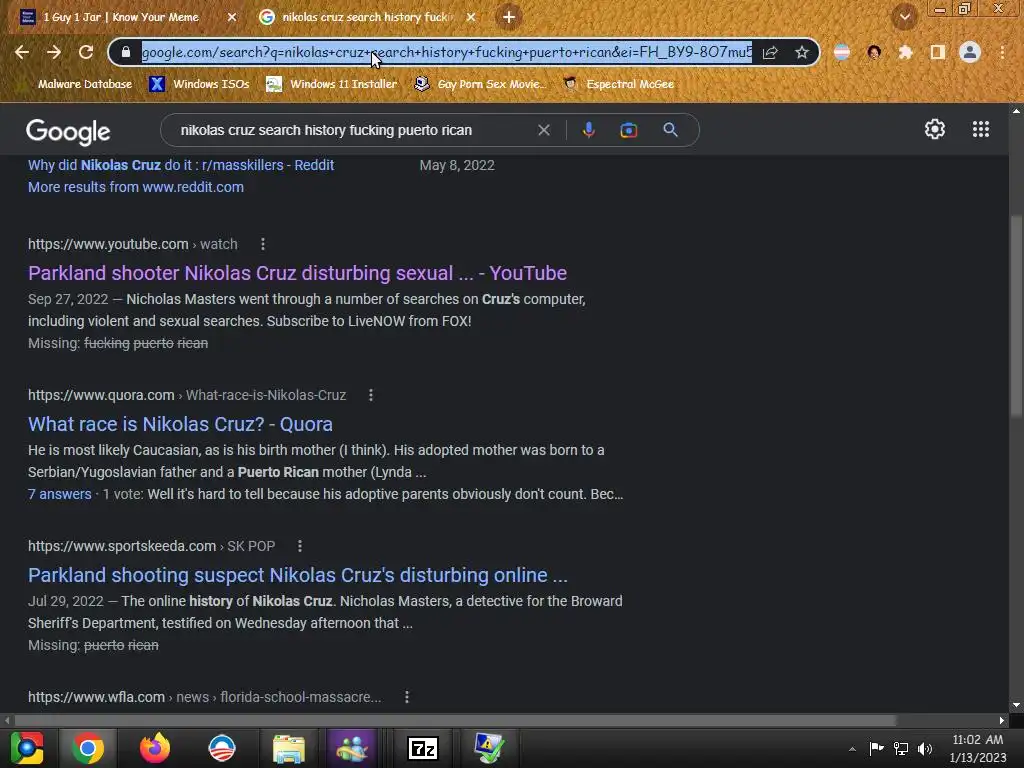1024x768 pixels.
Task: Open the Why did Nikolas Cruz Reddit link
Action: click(181, 165)
